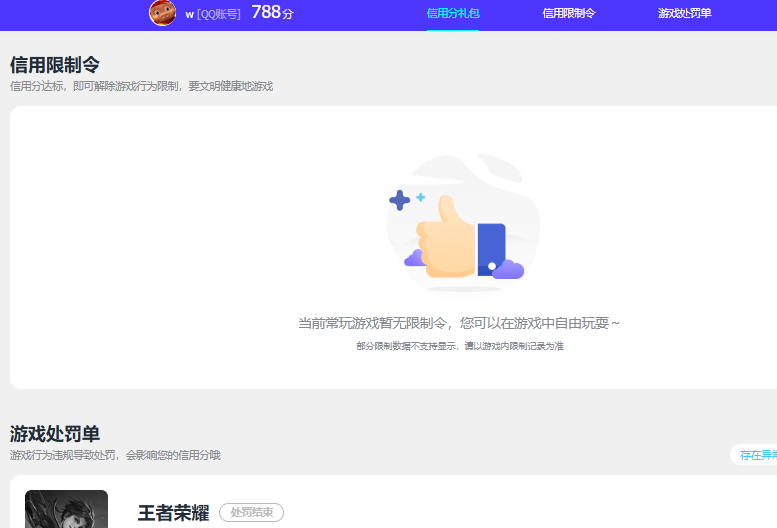Select the 王者荣耀 game title

(x=173, y=513)
